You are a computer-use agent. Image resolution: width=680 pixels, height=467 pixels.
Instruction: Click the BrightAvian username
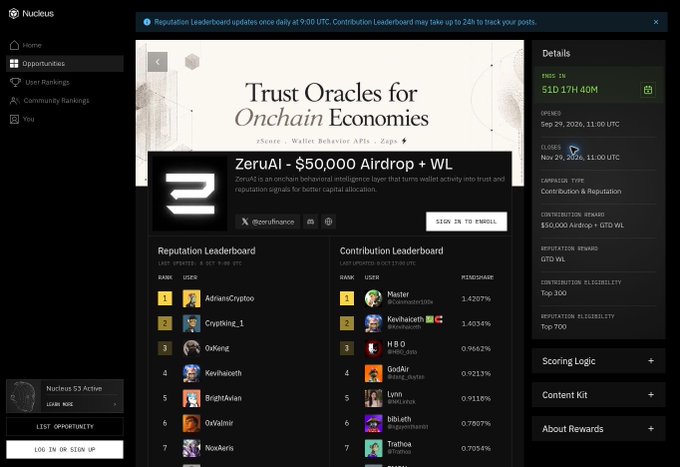(x=223, y=398)
